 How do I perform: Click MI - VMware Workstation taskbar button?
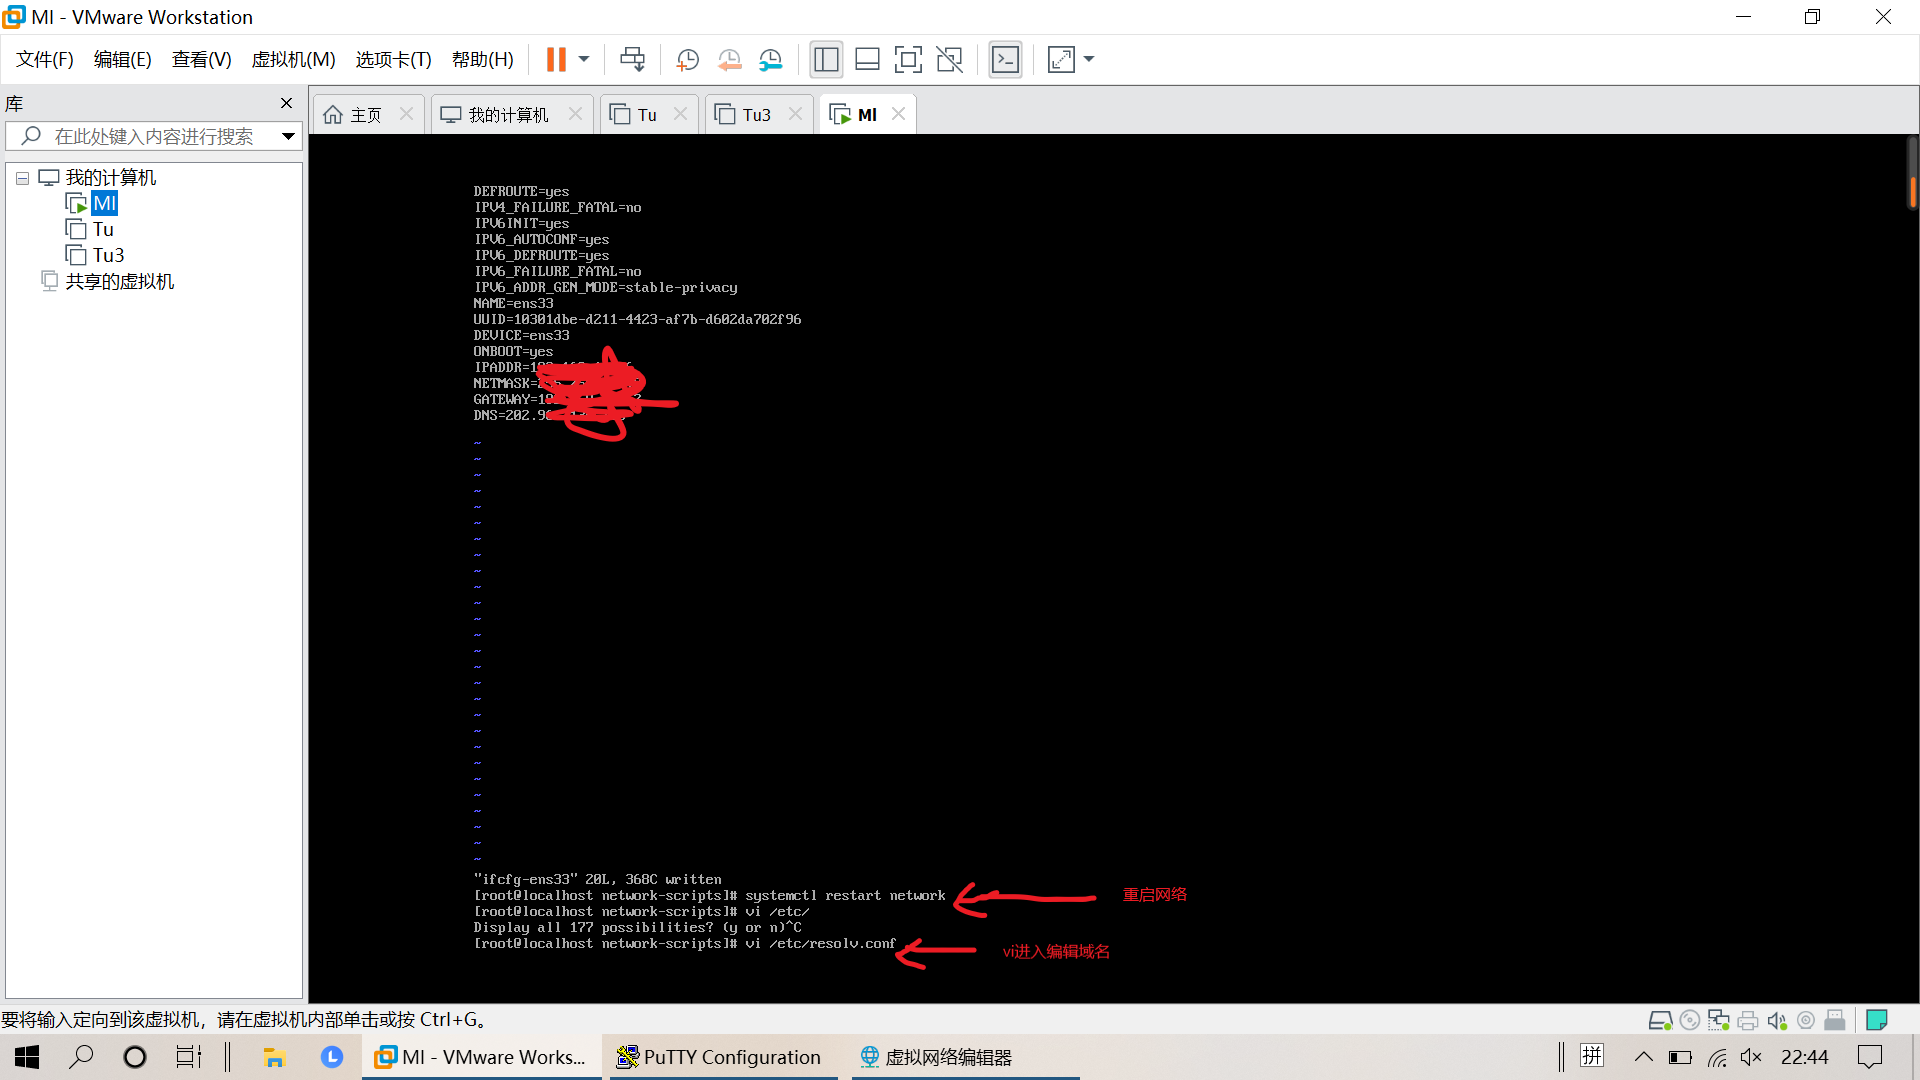[x=482, y=1057]
